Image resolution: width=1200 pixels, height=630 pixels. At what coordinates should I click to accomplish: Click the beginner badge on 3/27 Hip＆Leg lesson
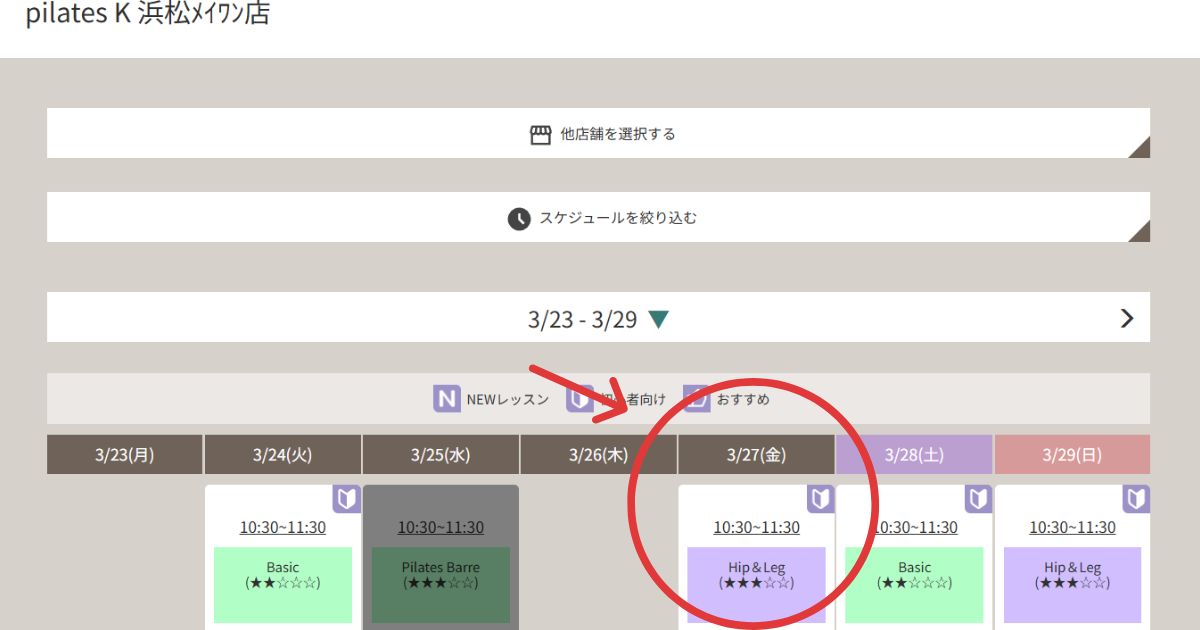click(820, 499)
